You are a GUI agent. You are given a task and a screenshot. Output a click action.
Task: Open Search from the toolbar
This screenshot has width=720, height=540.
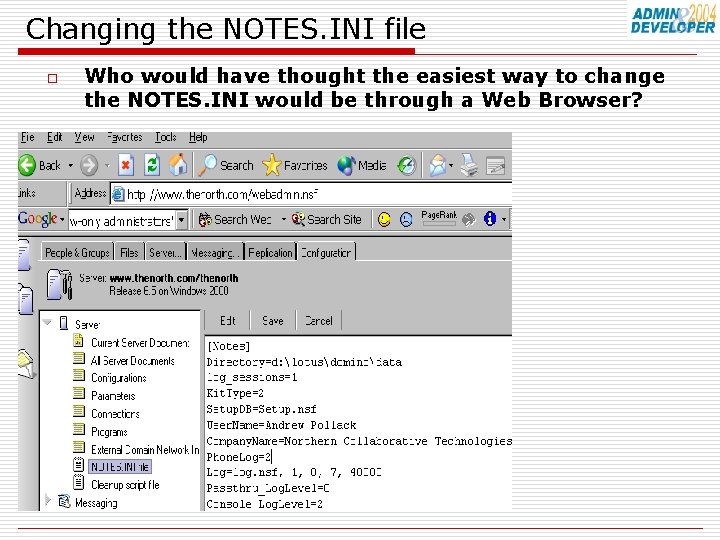(226, 165)
